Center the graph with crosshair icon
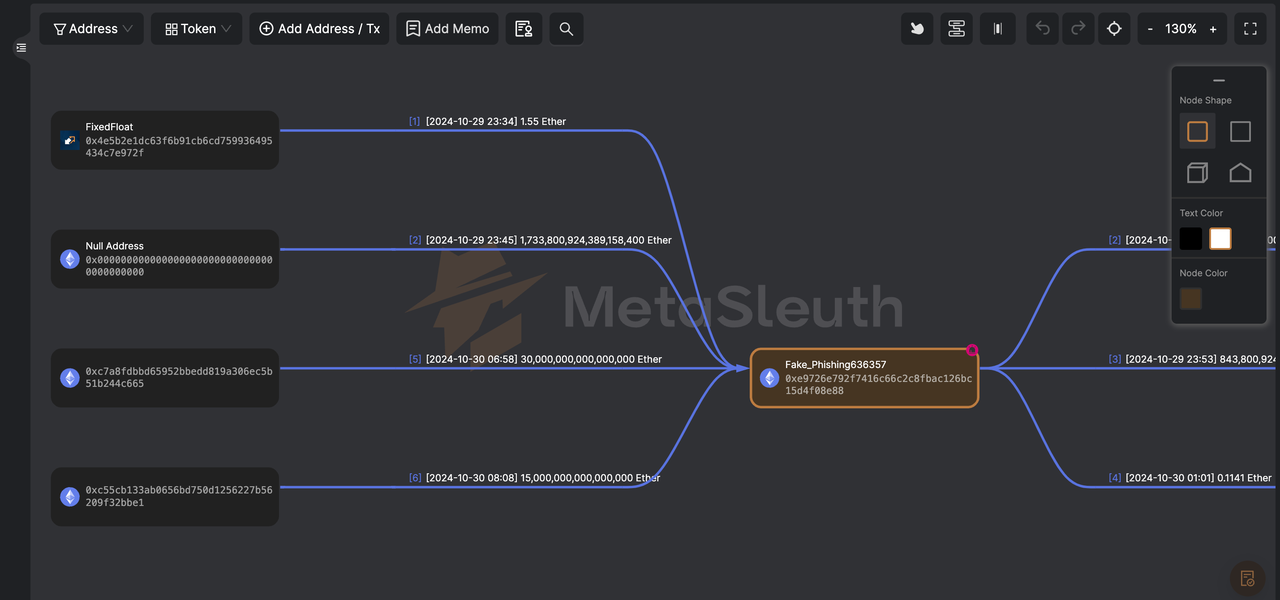Screen dimensions: 1280x600 (x=1114, y=29)
